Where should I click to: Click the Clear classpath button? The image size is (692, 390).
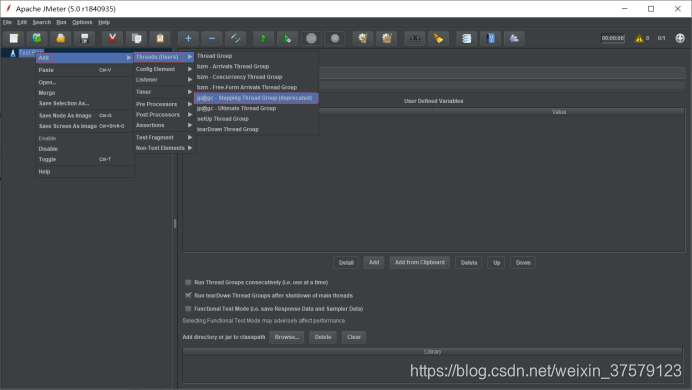click(354, 337)
